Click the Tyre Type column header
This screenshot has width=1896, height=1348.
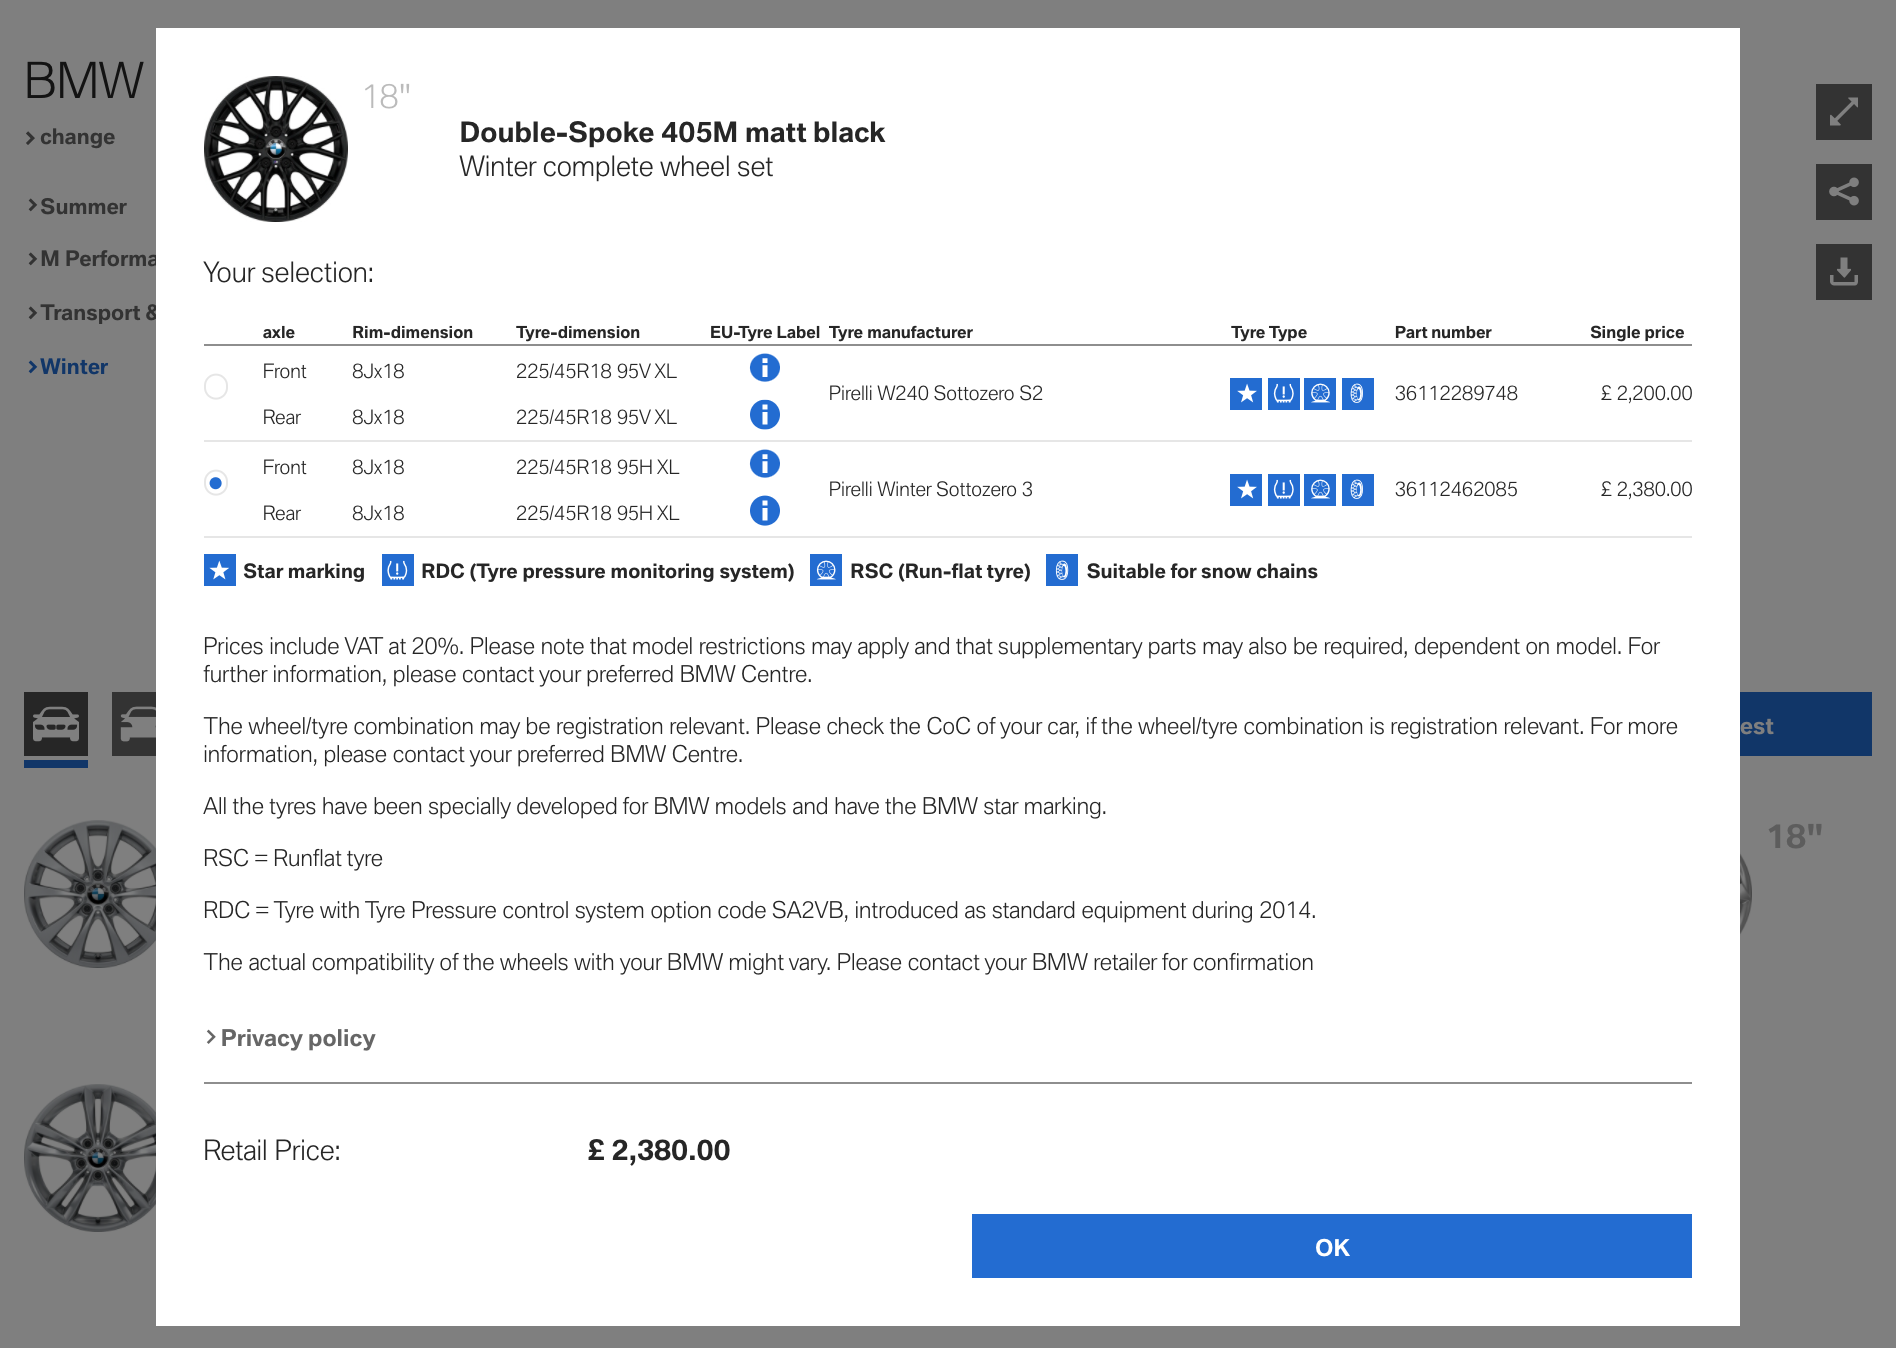1269,332
